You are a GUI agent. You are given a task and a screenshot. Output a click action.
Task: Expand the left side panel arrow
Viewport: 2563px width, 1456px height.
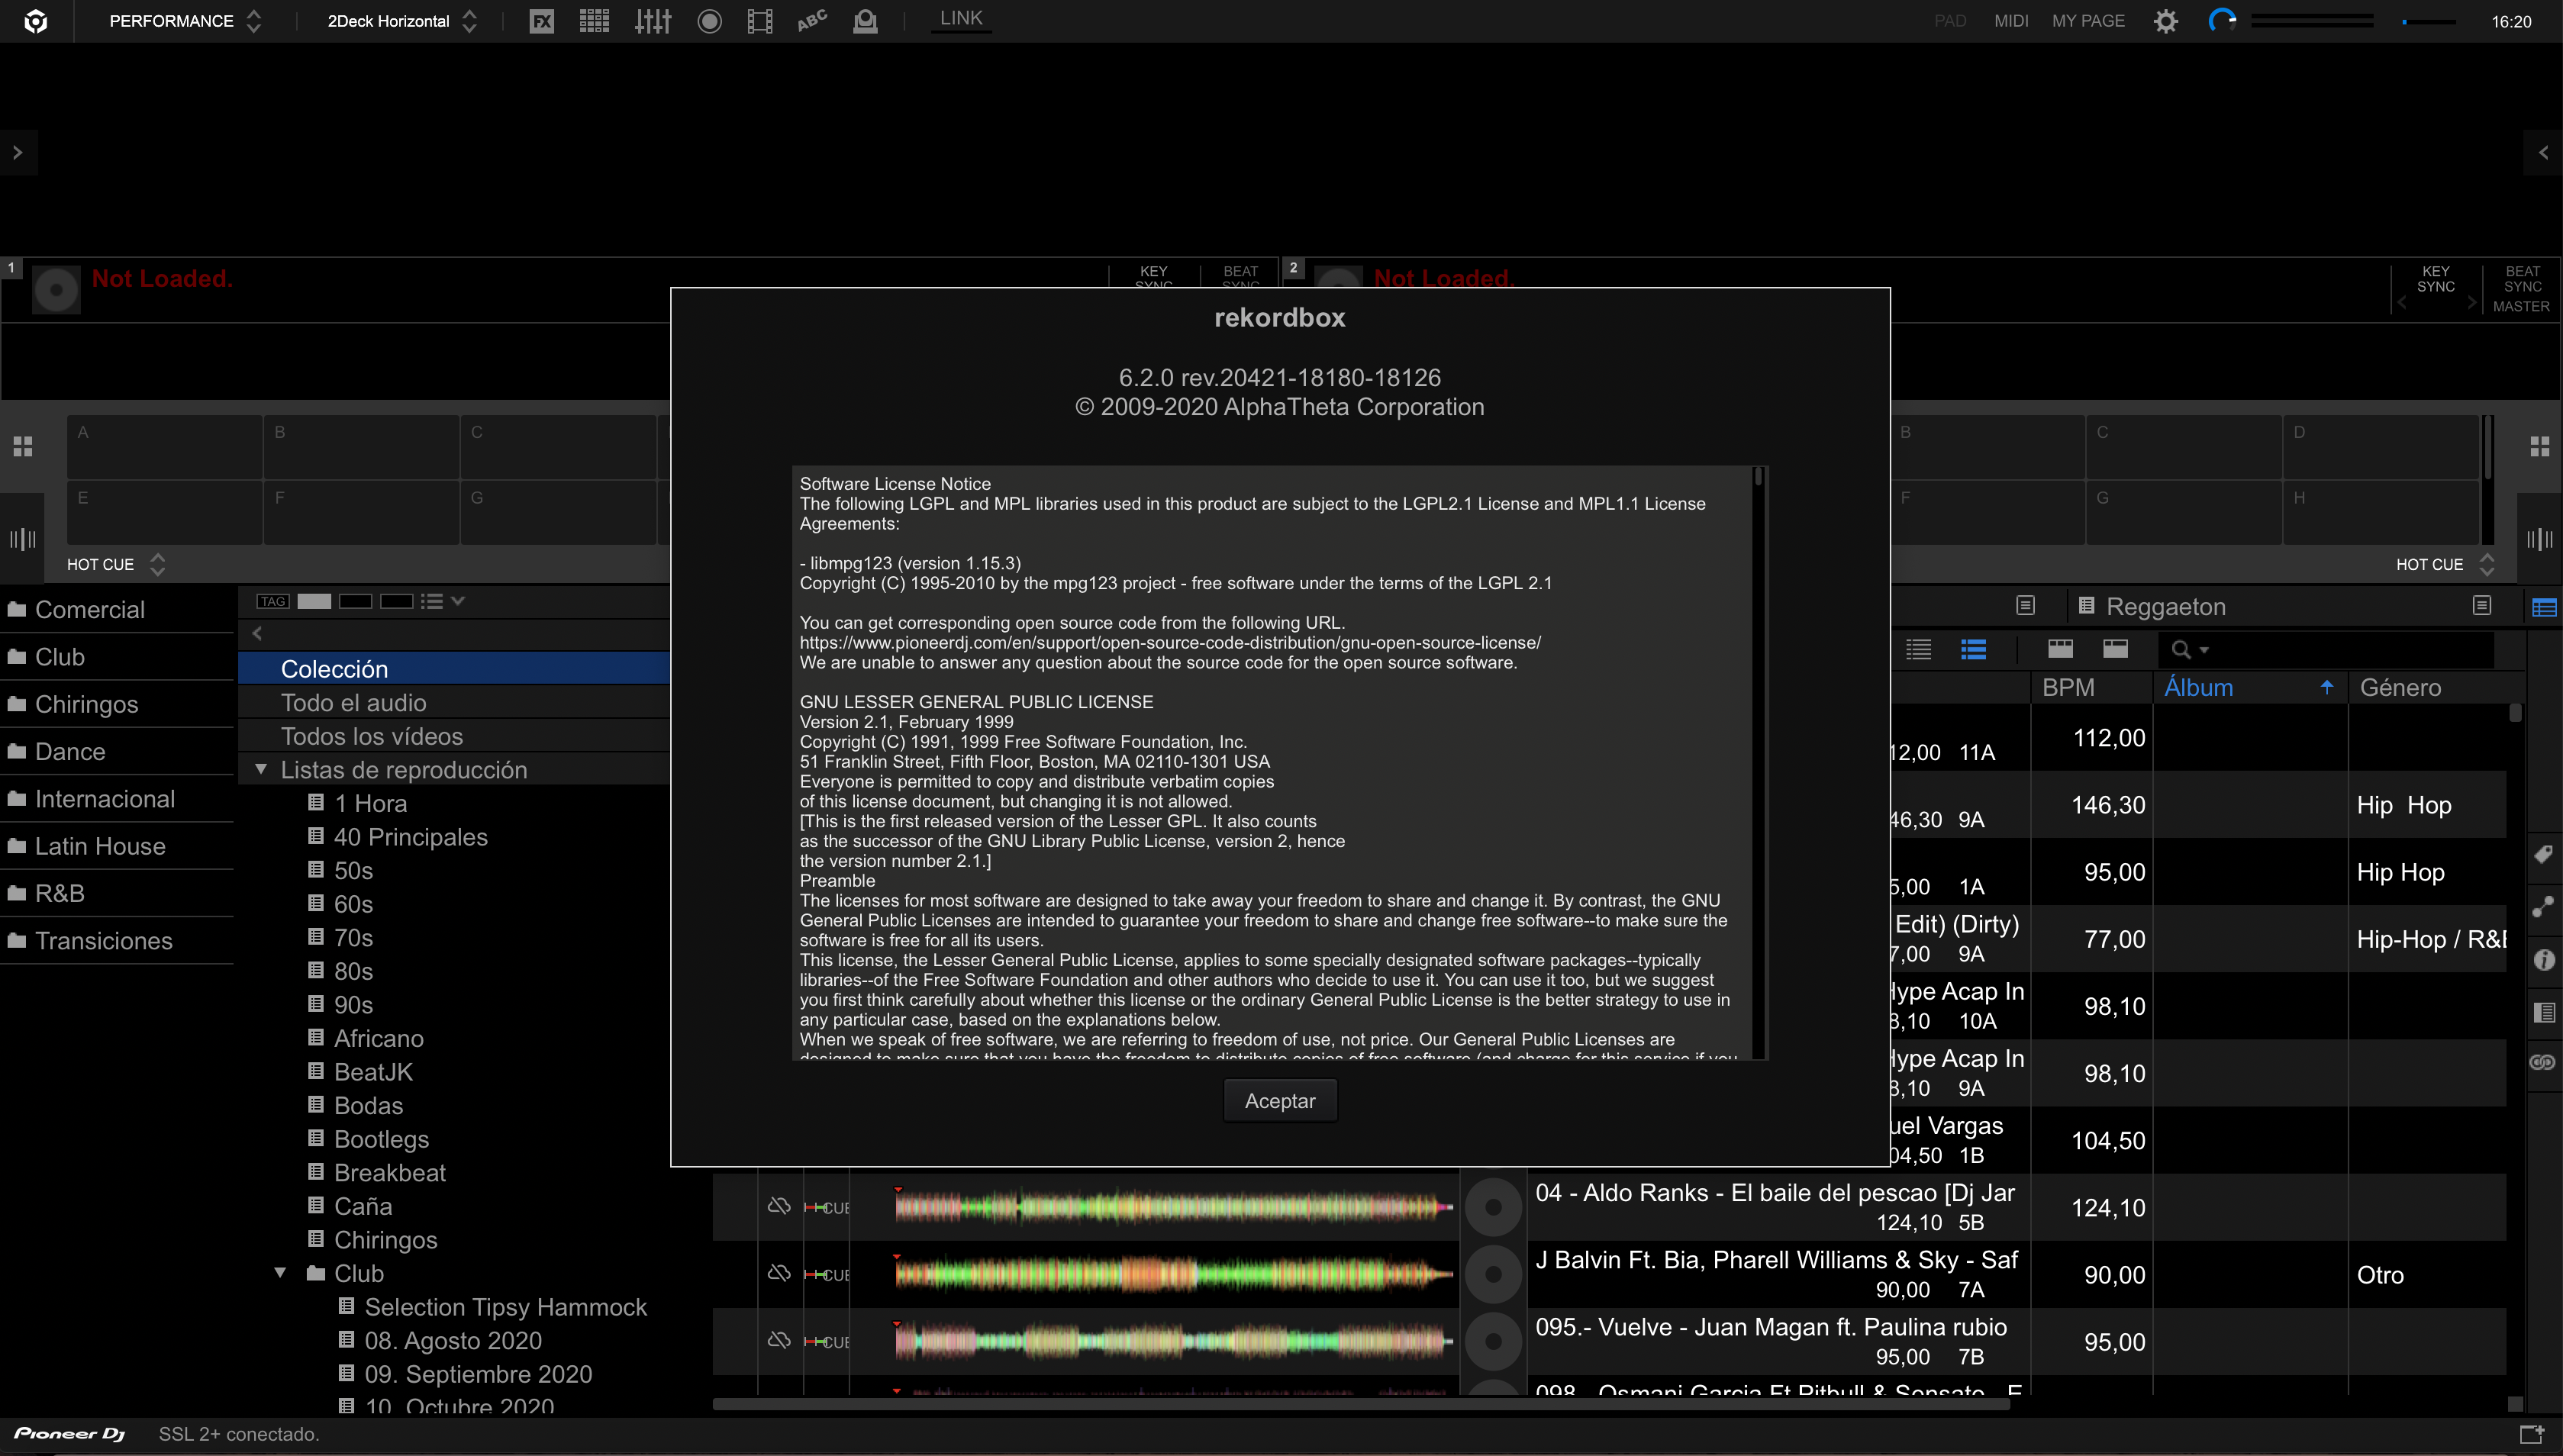(x=17, y=153)
